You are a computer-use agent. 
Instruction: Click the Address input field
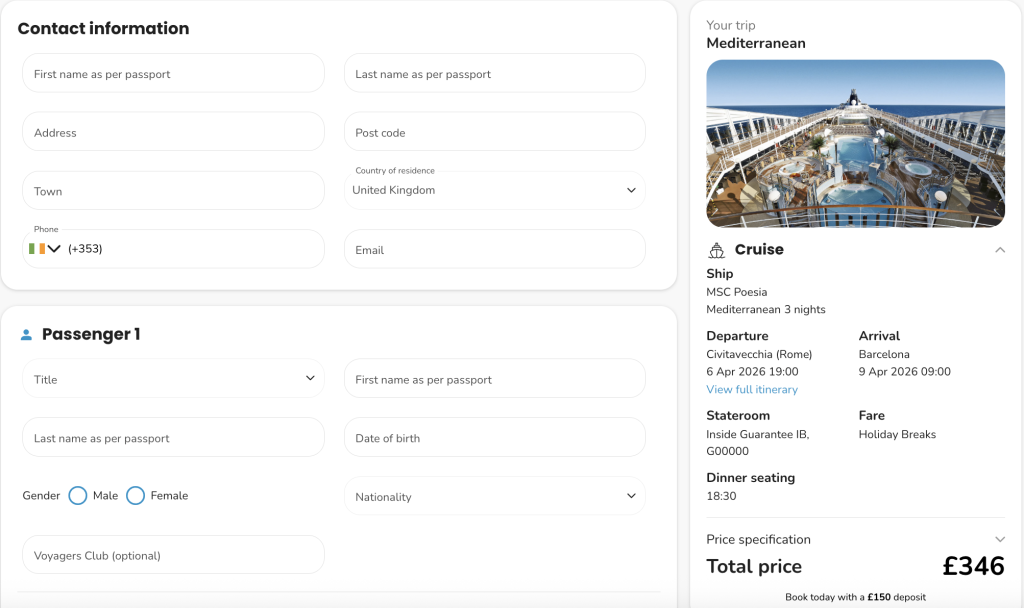pyautogui.click(x=173, y=131)
